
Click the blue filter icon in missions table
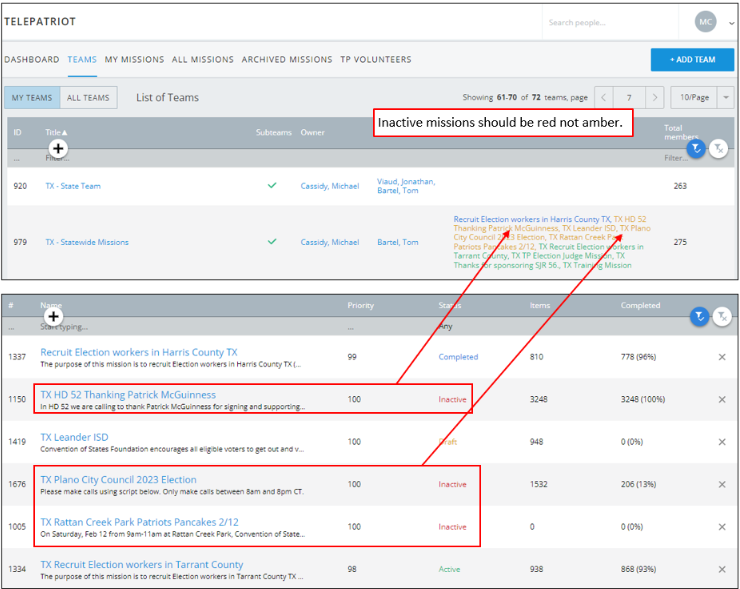point(700,316)
